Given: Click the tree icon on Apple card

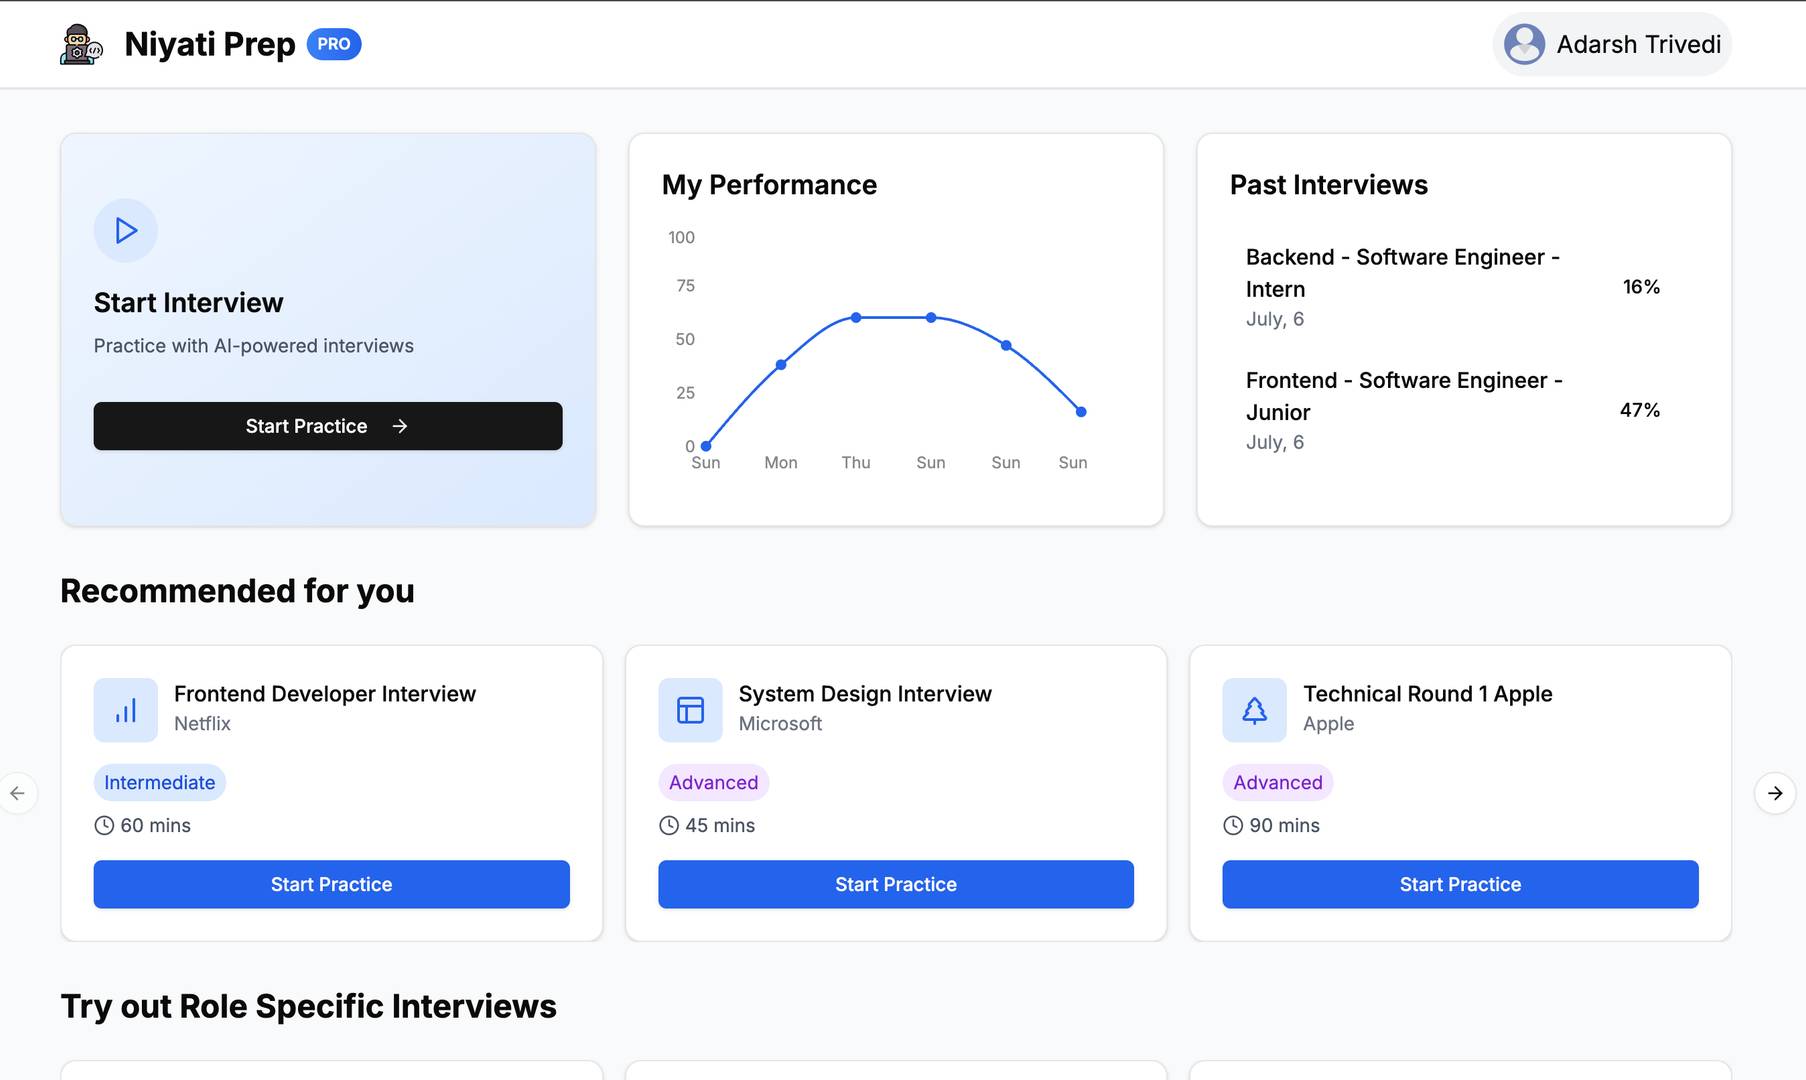Looking at the screenshot, I should pos(1254,710).
